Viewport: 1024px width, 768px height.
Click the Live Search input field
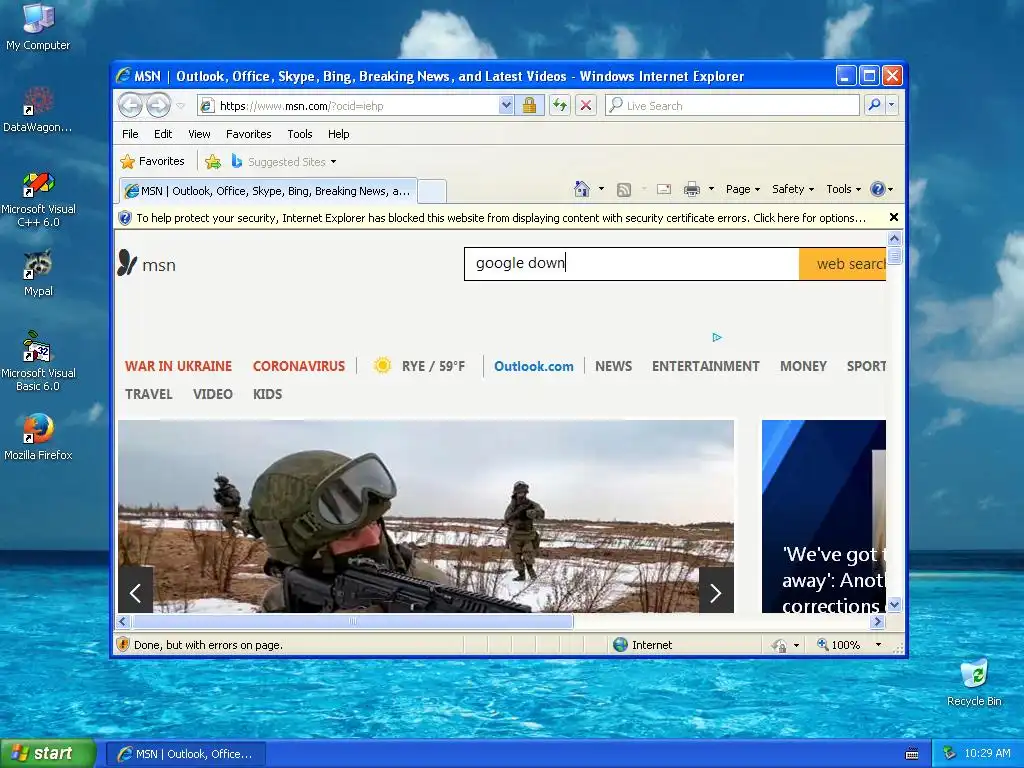point(732,105)
